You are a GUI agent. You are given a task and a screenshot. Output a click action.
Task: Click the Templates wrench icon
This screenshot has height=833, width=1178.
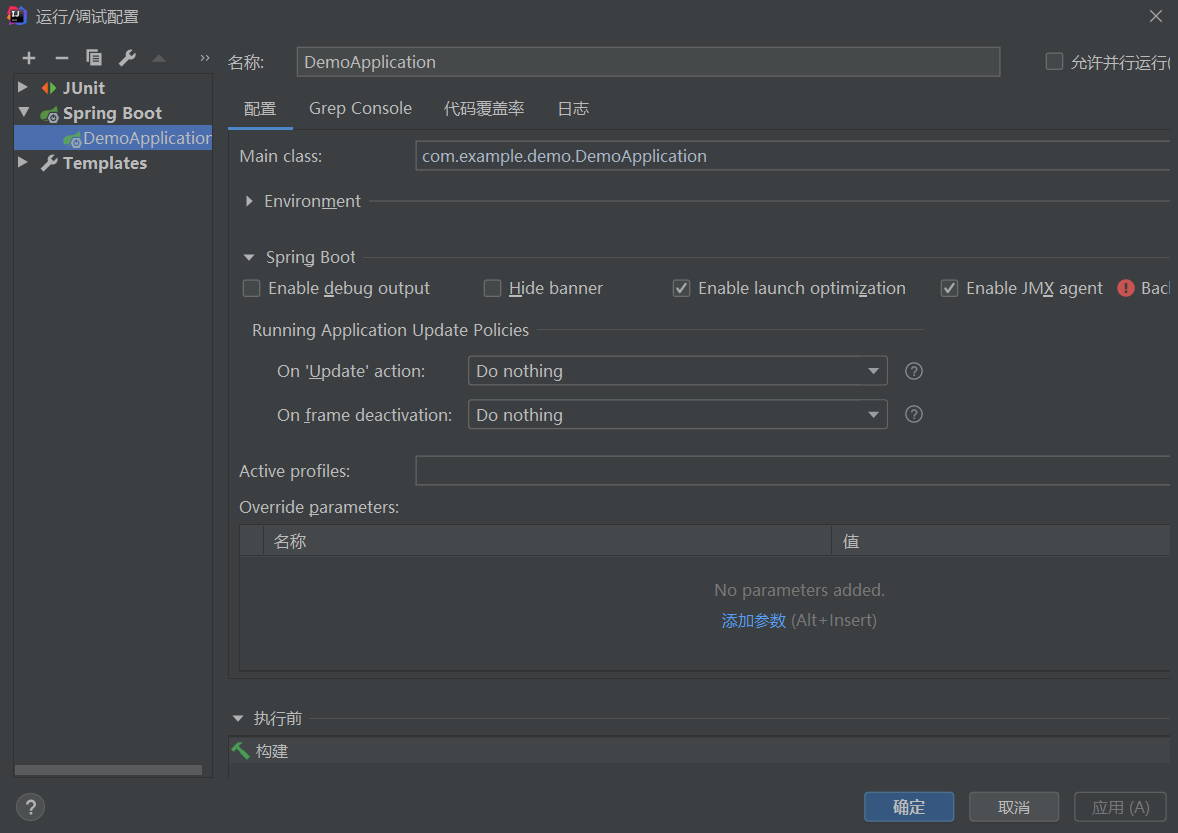click(x=50, y=163)
